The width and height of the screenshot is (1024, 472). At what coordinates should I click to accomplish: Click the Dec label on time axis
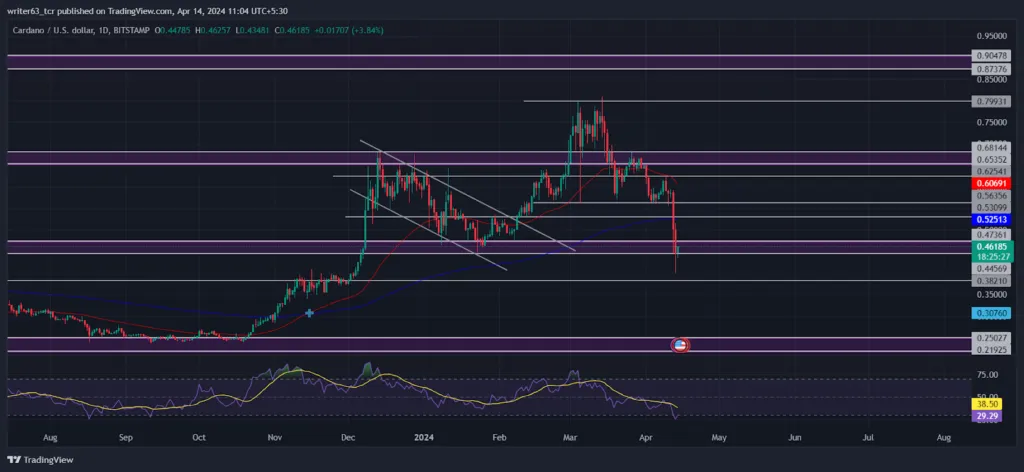point(348,437)
